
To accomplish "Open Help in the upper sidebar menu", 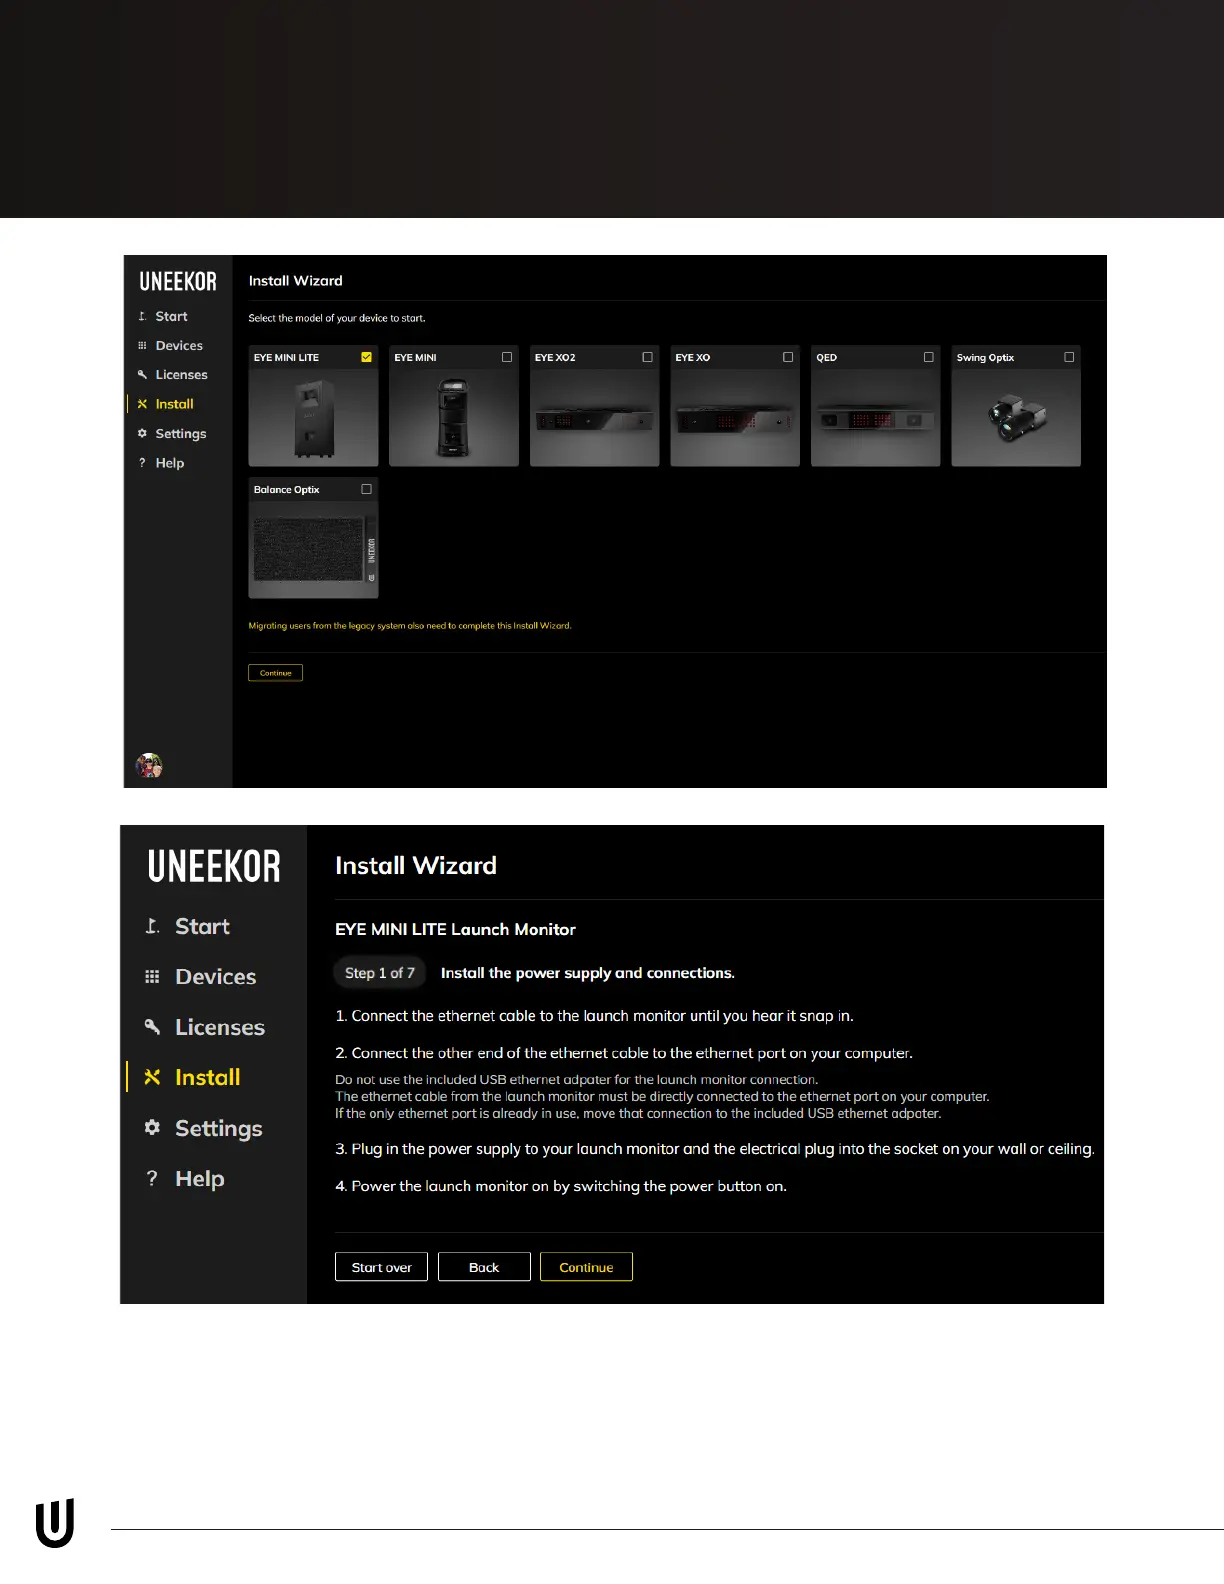I will pos(169,463).
